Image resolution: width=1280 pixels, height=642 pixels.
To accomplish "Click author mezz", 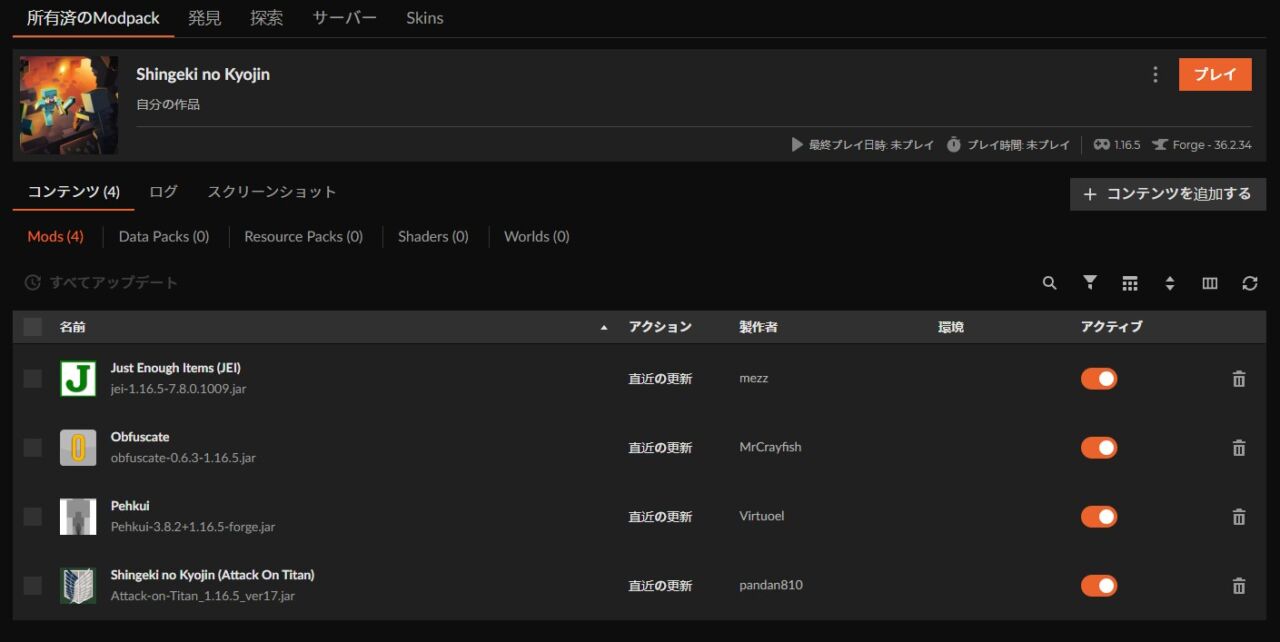I will click(754, 379).
